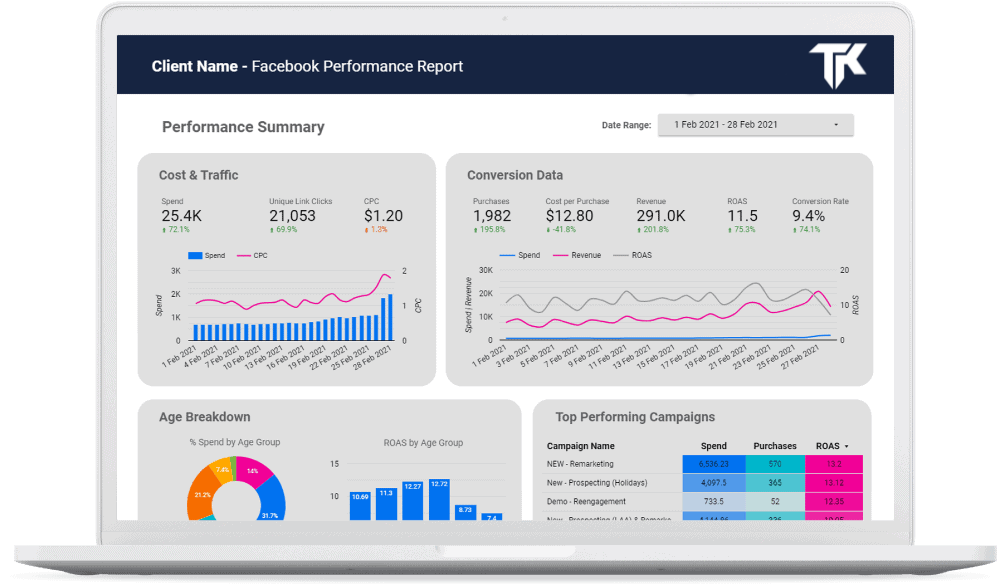Select the Demo - Reengagement campaign
1000x586 pixels.
[x=586, y=500]
